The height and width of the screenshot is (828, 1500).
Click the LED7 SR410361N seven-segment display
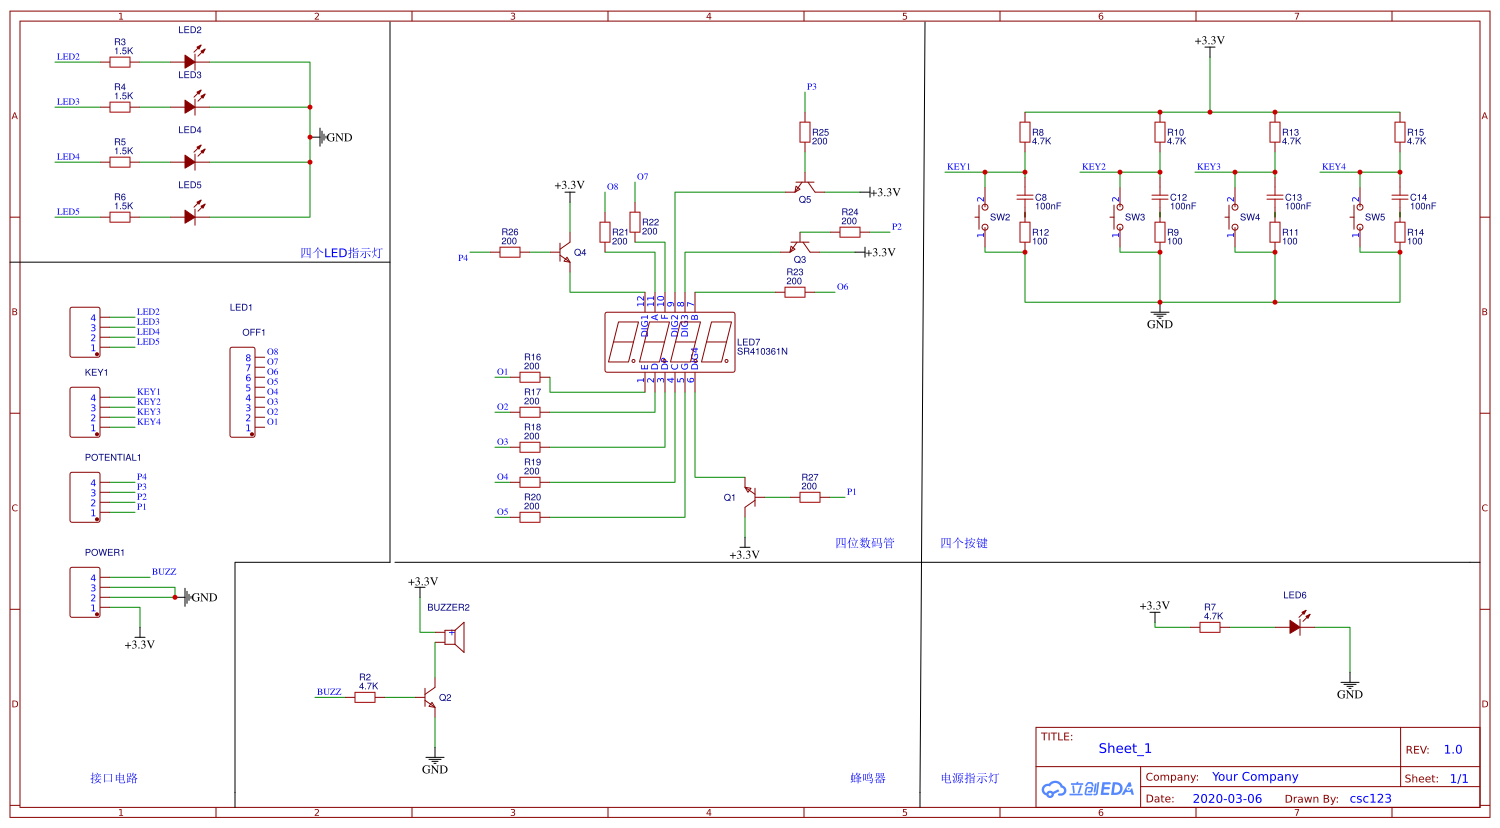[670, 343]
